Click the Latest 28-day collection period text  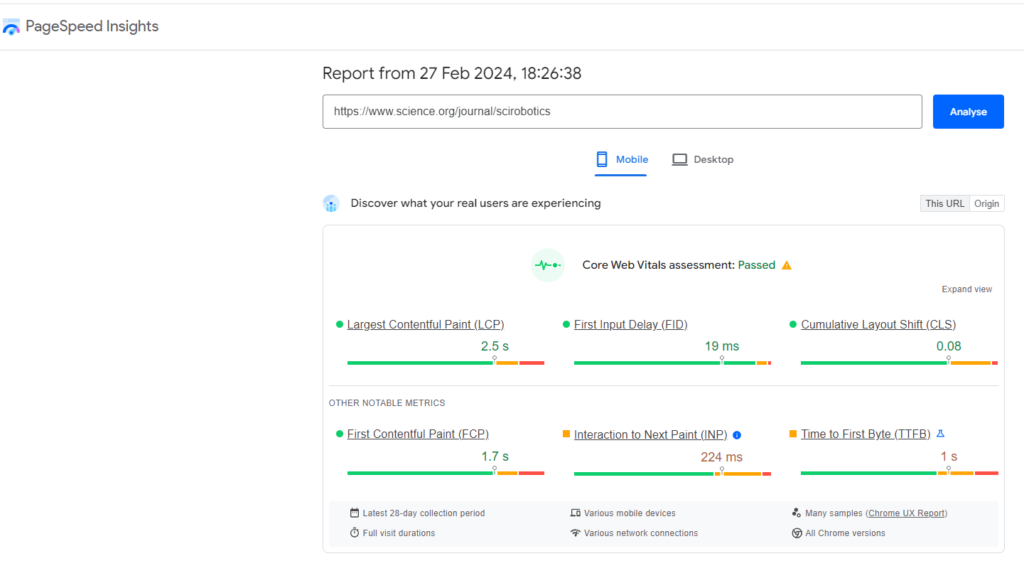(424, 513)
